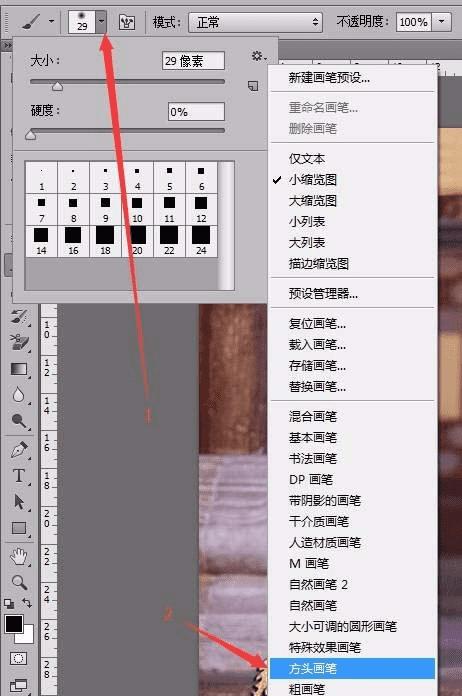Pick the Hand tool
The image size is (462, 696).
click(19, 556)
